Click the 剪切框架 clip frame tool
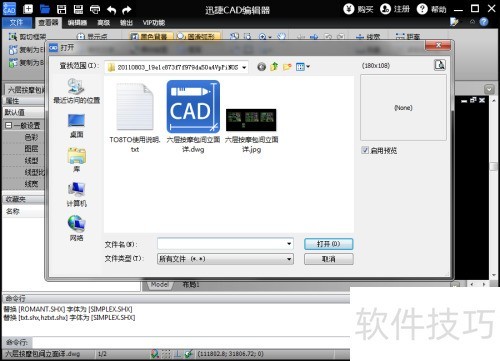The height and width of the screenshot is (361, 500). point(28,36)
